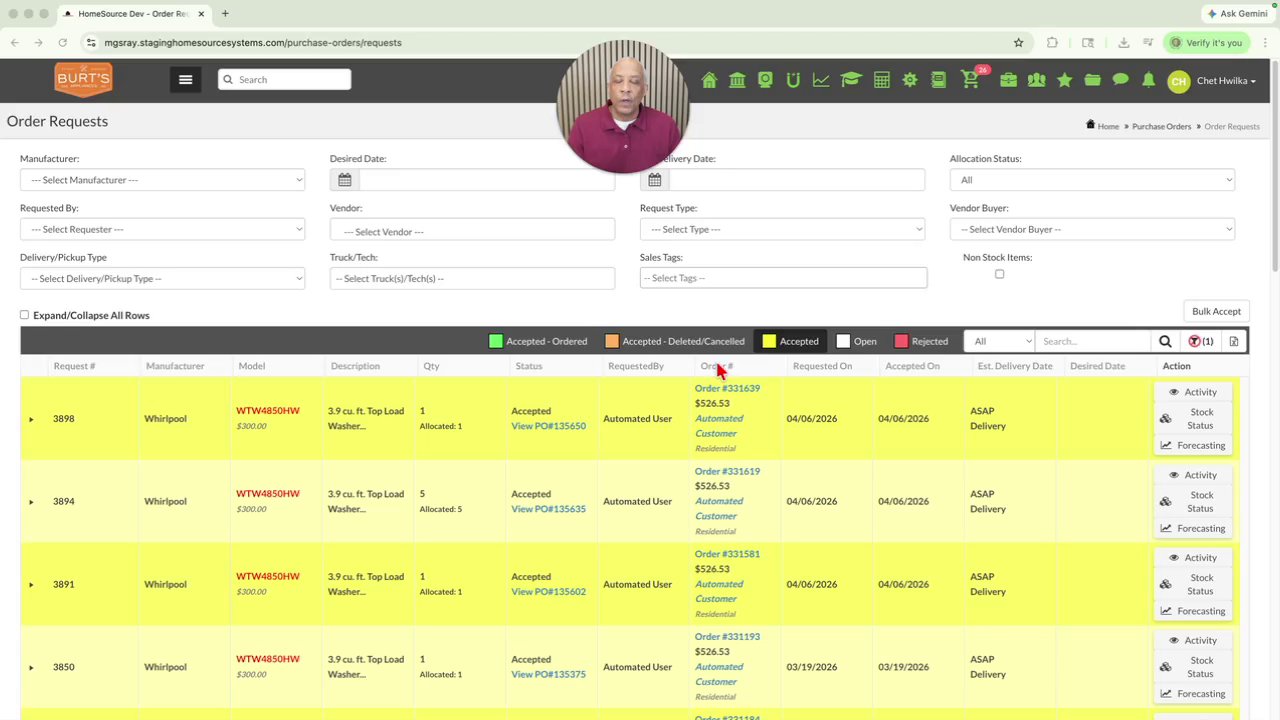Click the star favorites icon in navbar

tap(1065, 80)
